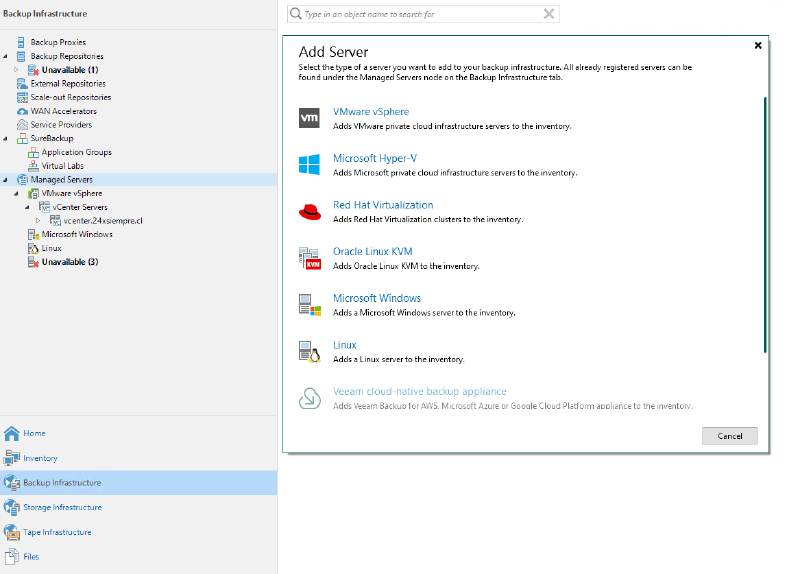Select vcenter.24xsiempre.cl server
The width and height of the screenshot is (800, 574).
click(103, 221)
